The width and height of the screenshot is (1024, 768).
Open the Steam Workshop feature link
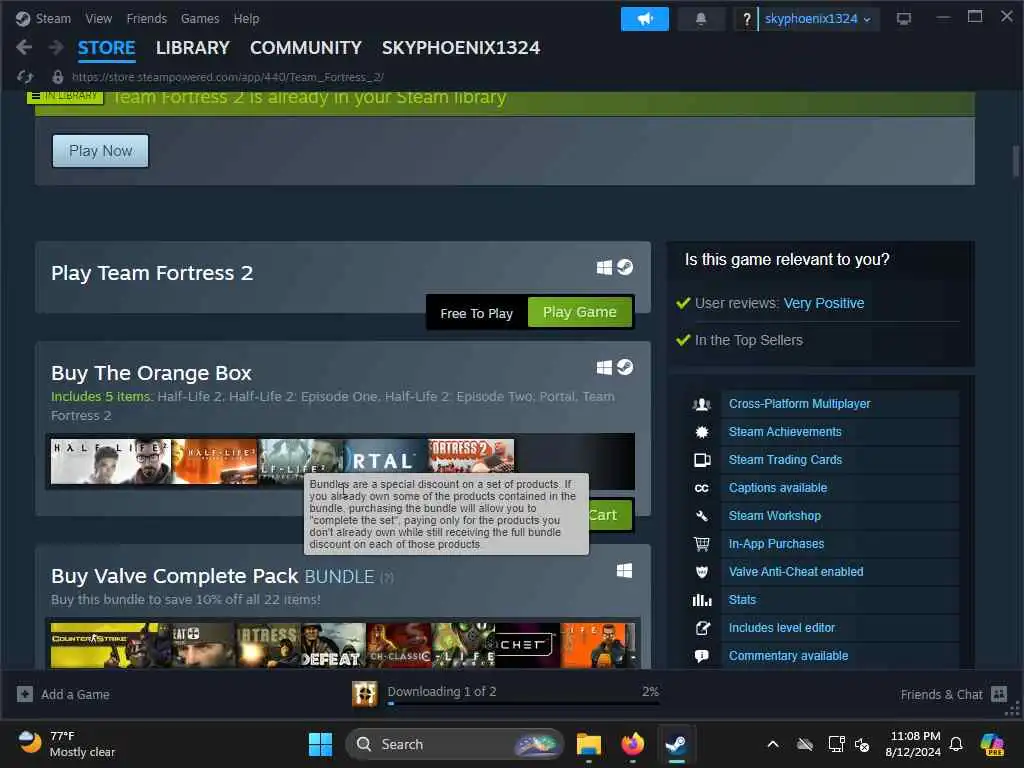pos(775,516)
